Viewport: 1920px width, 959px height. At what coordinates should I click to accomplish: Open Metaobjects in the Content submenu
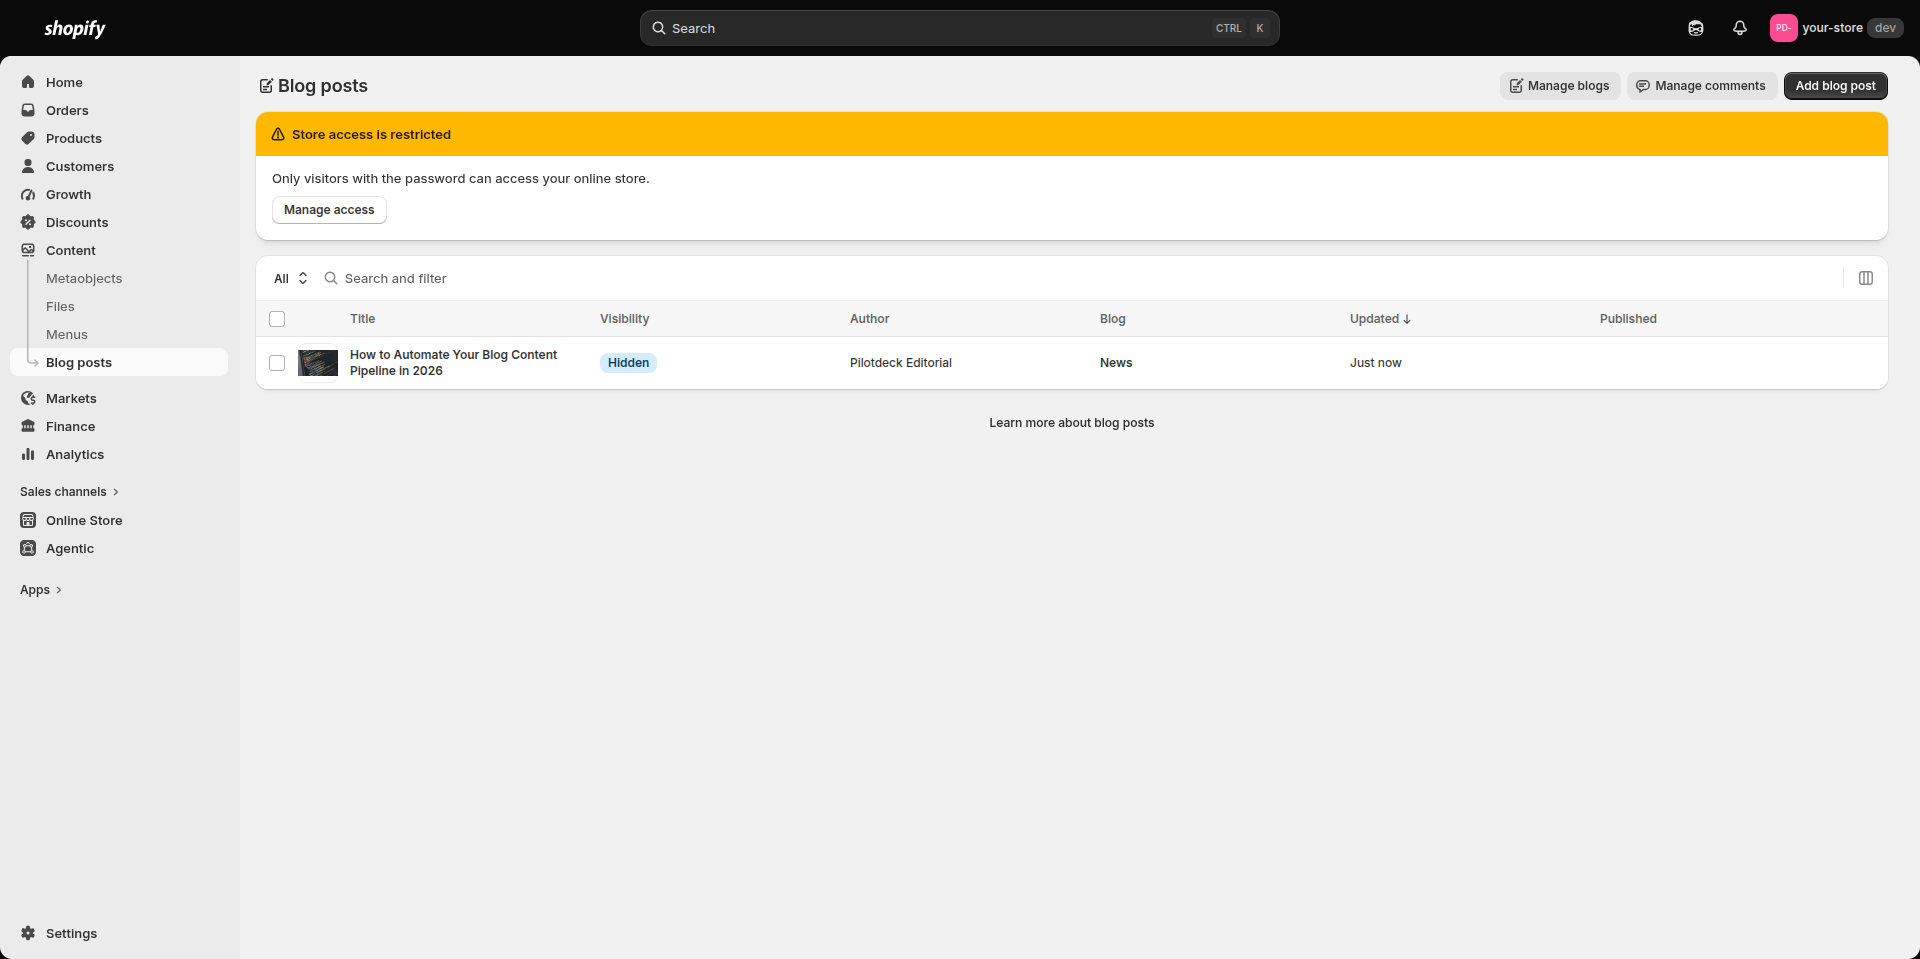84,278
